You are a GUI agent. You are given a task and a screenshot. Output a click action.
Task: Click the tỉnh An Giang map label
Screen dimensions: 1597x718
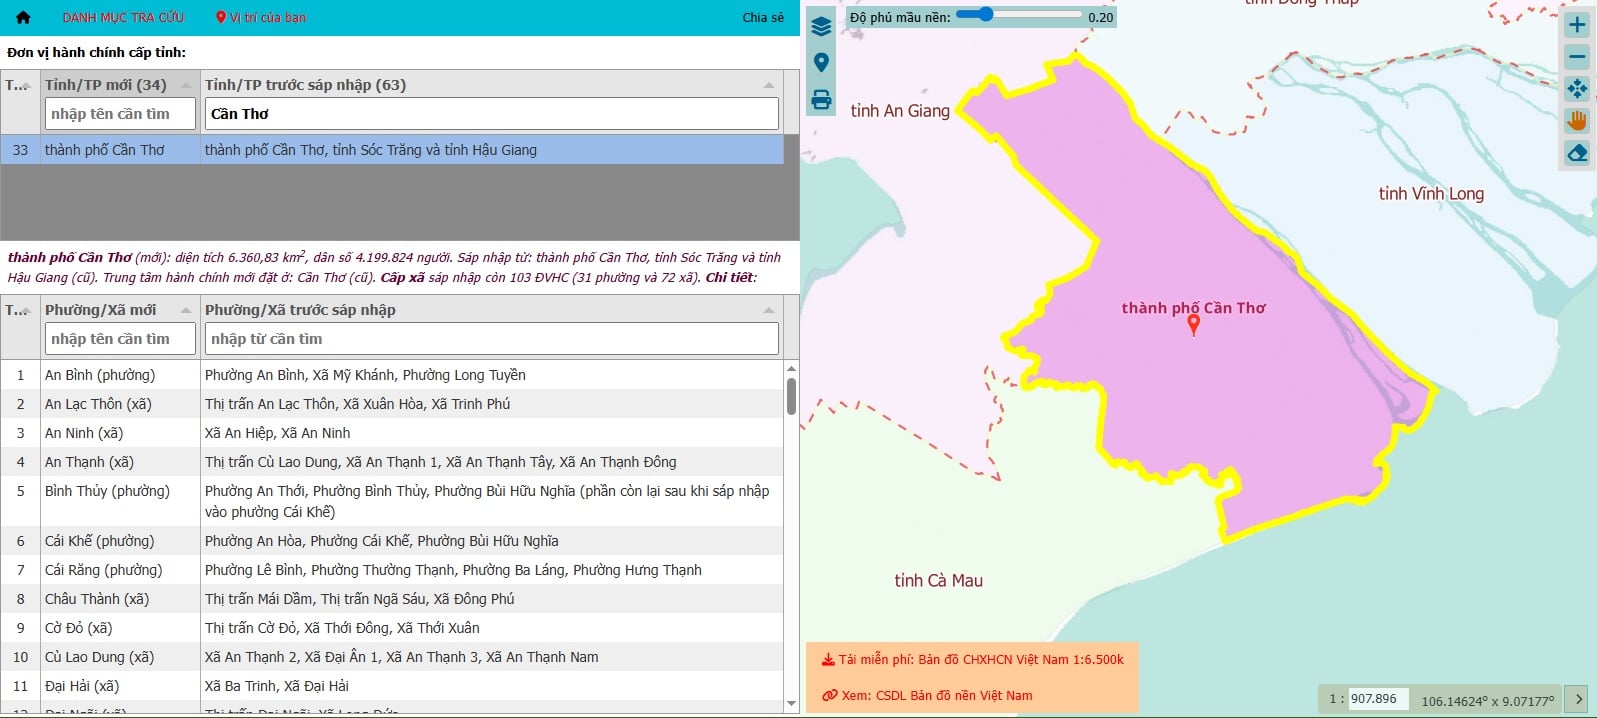pos(900,111)
